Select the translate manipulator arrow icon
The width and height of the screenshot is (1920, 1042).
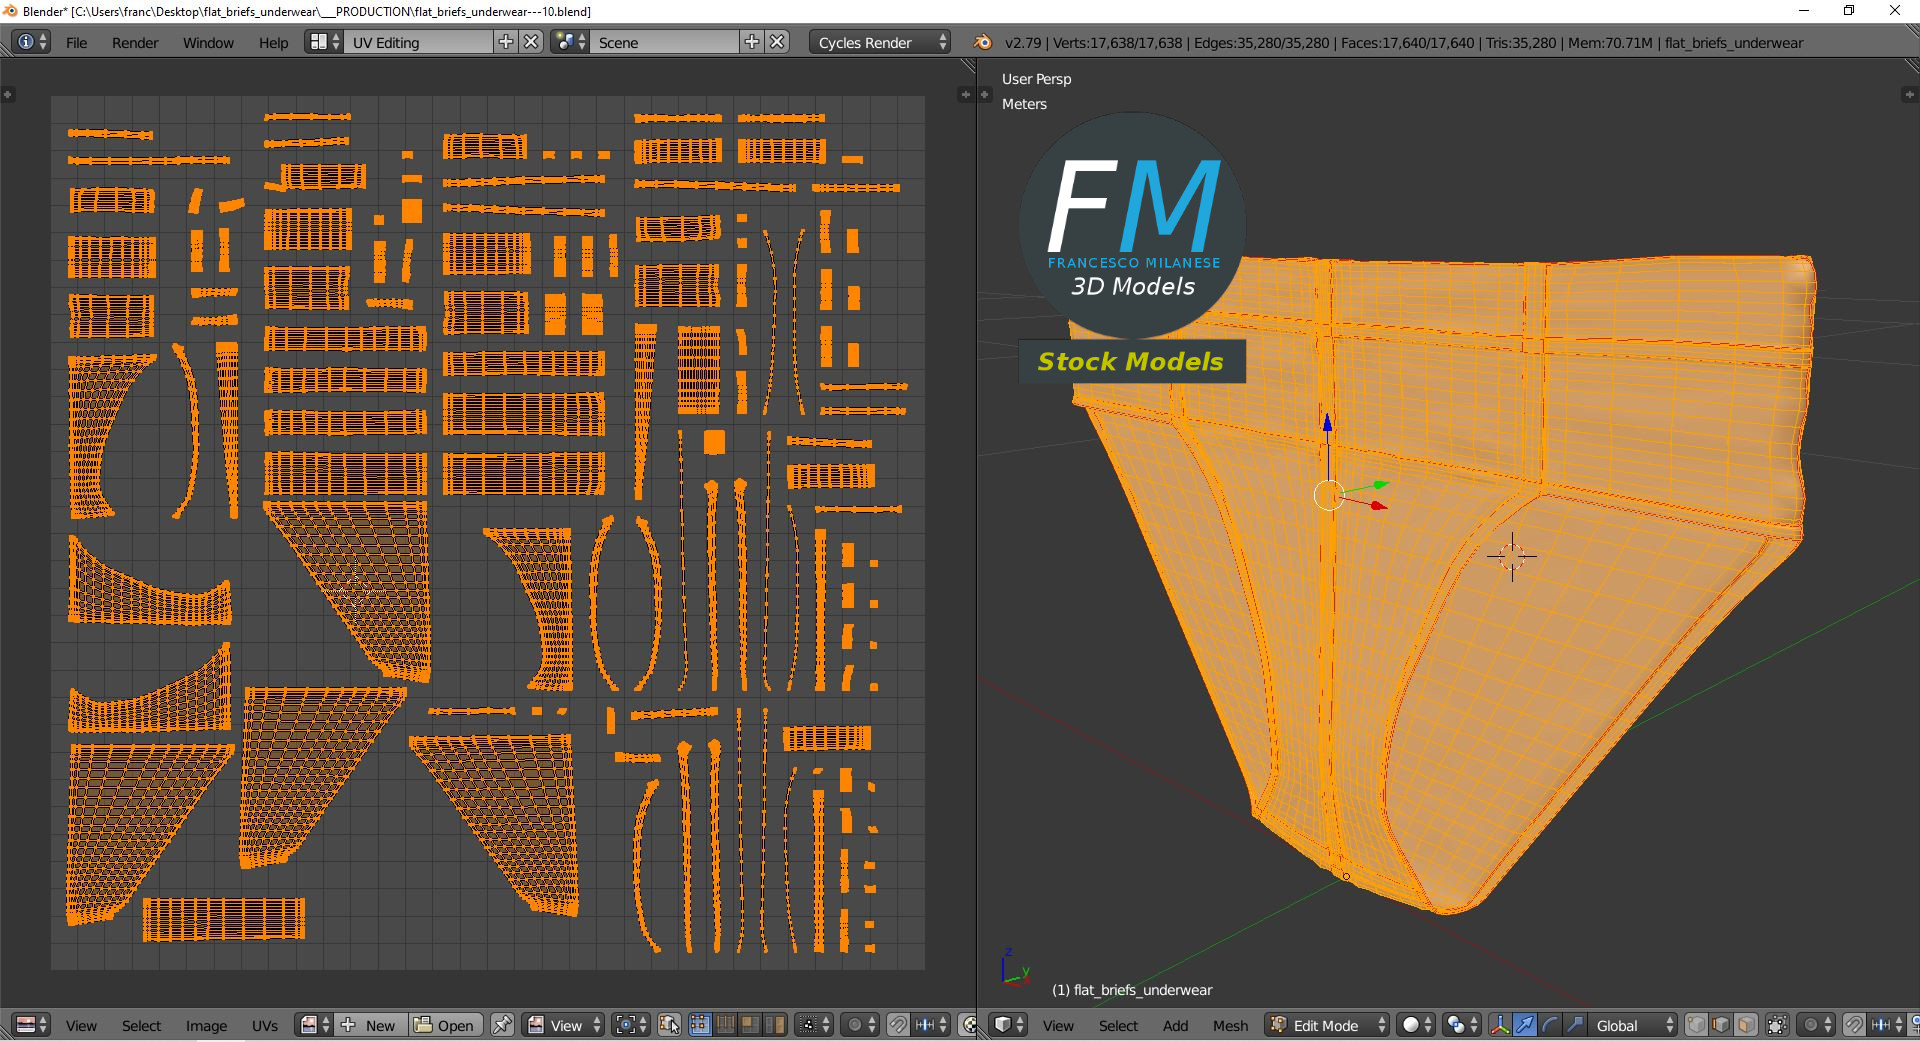[1524, 1025]
